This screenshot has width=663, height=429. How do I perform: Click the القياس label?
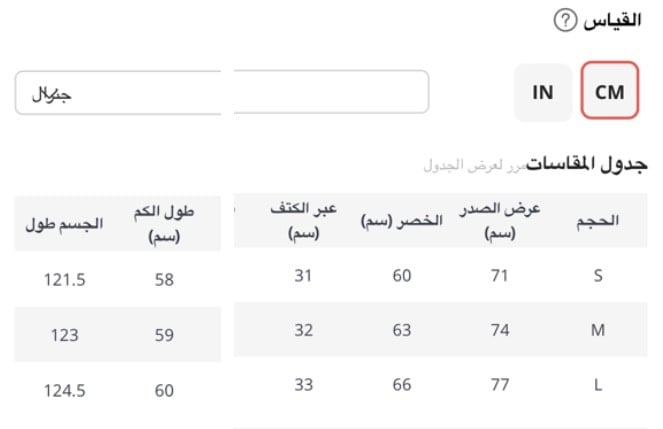[x=613, y=20]
